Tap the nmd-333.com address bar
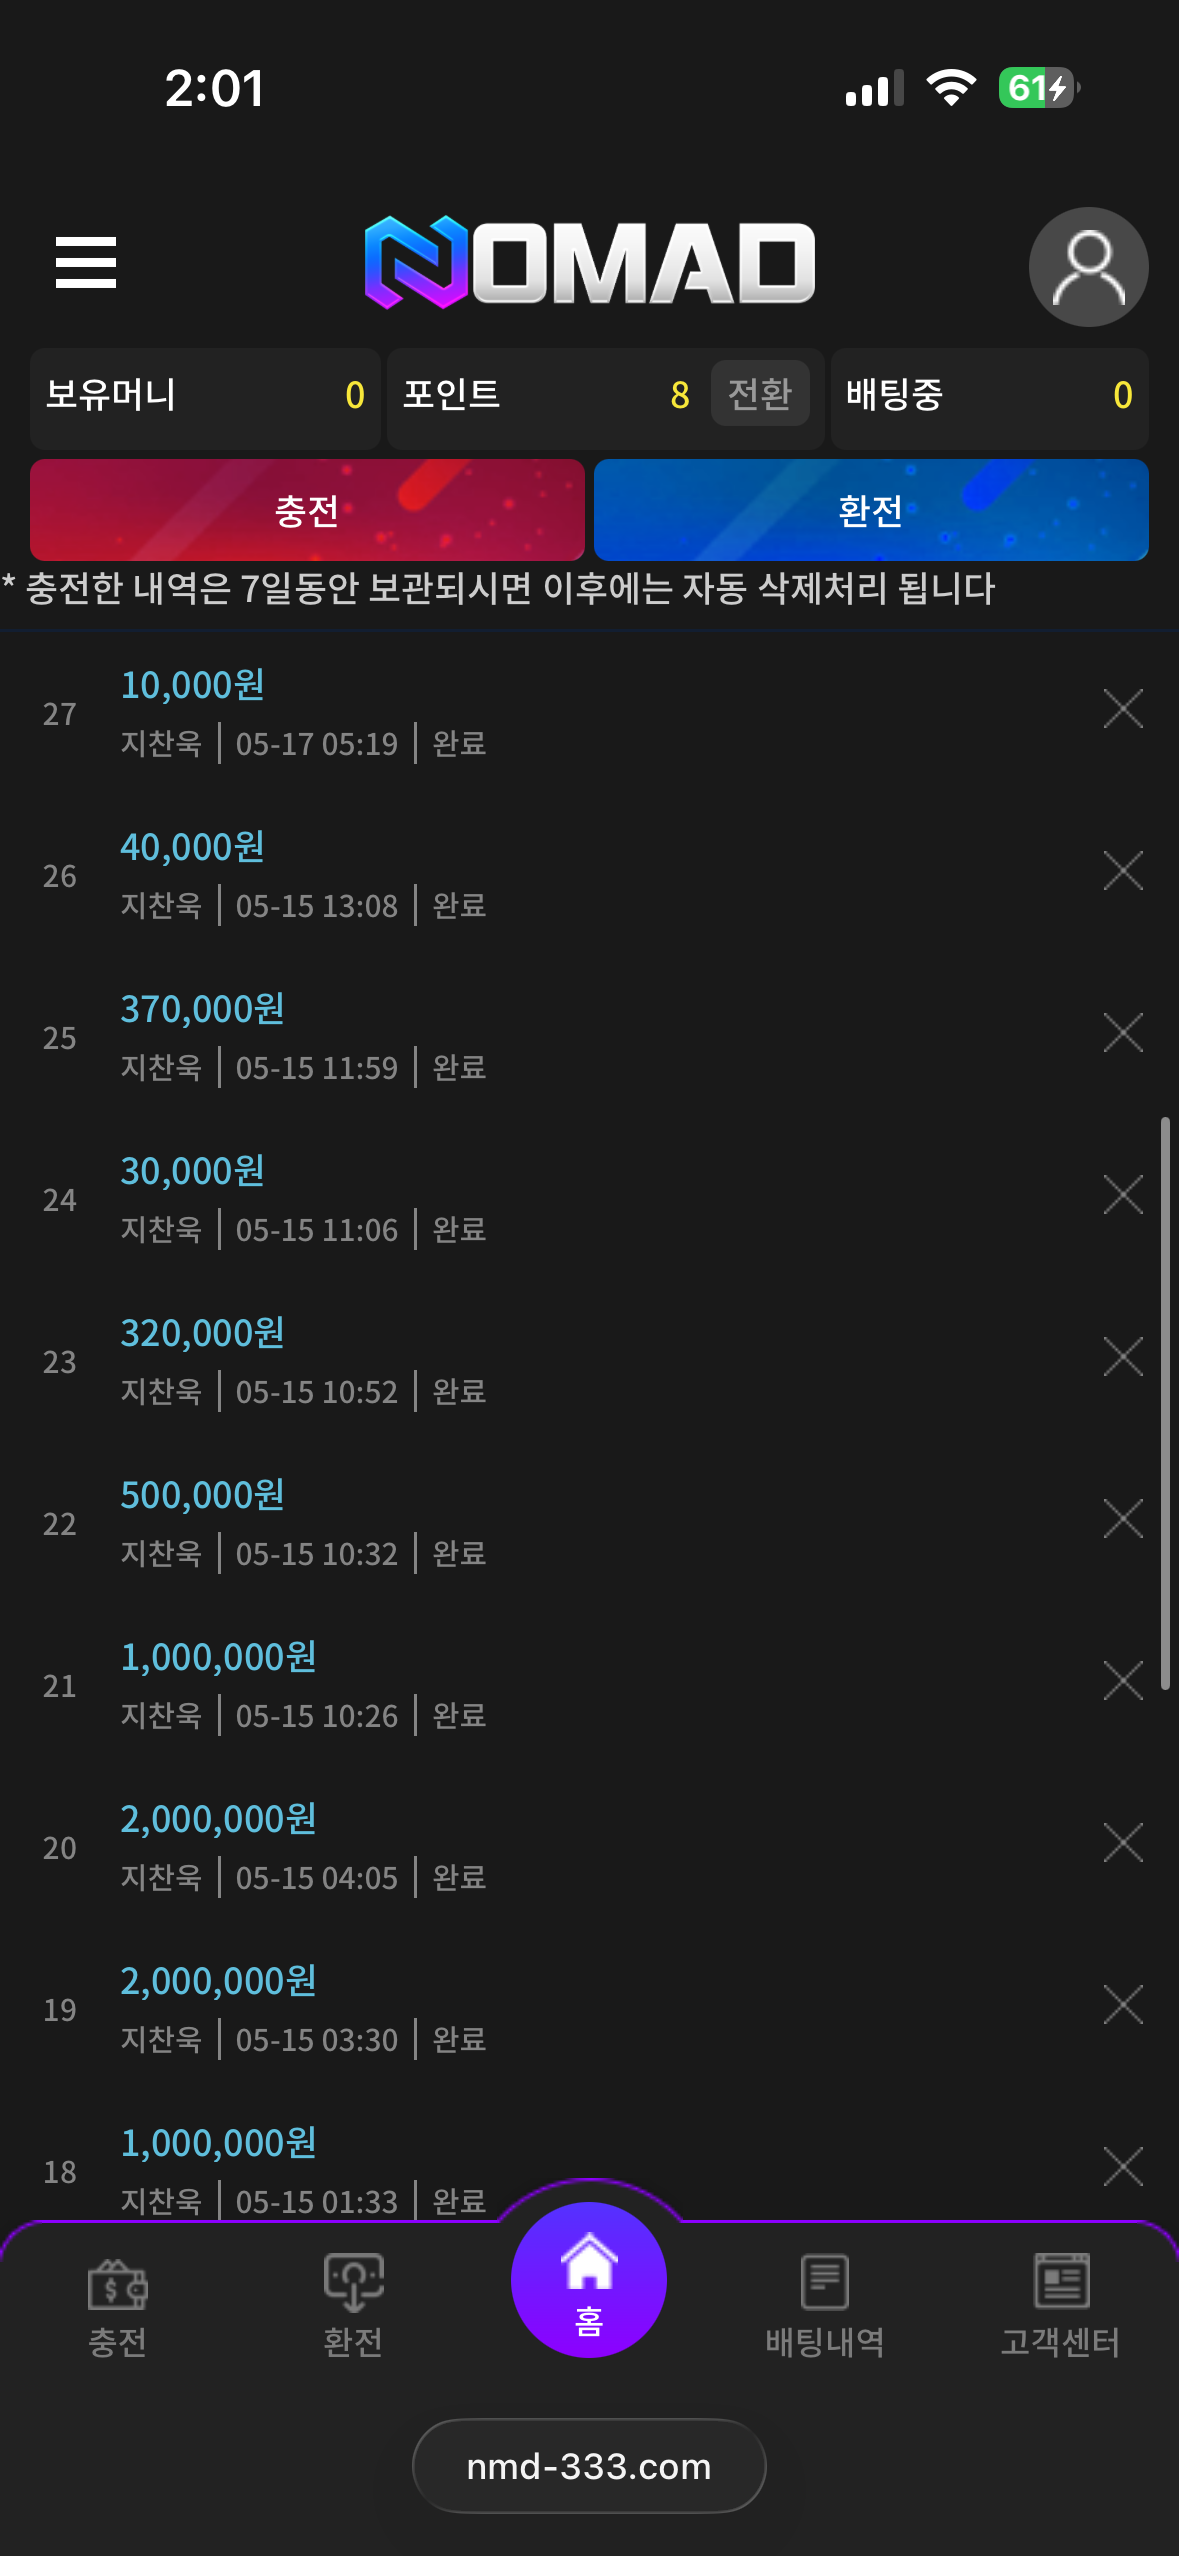 coord(589,2466)
